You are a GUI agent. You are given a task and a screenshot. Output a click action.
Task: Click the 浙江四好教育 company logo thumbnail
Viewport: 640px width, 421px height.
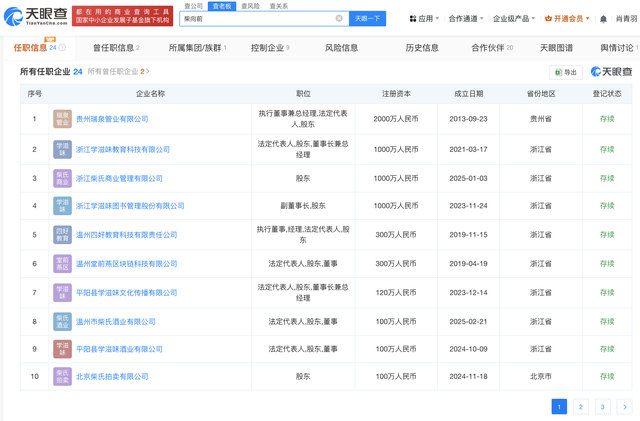pos(62,235)
